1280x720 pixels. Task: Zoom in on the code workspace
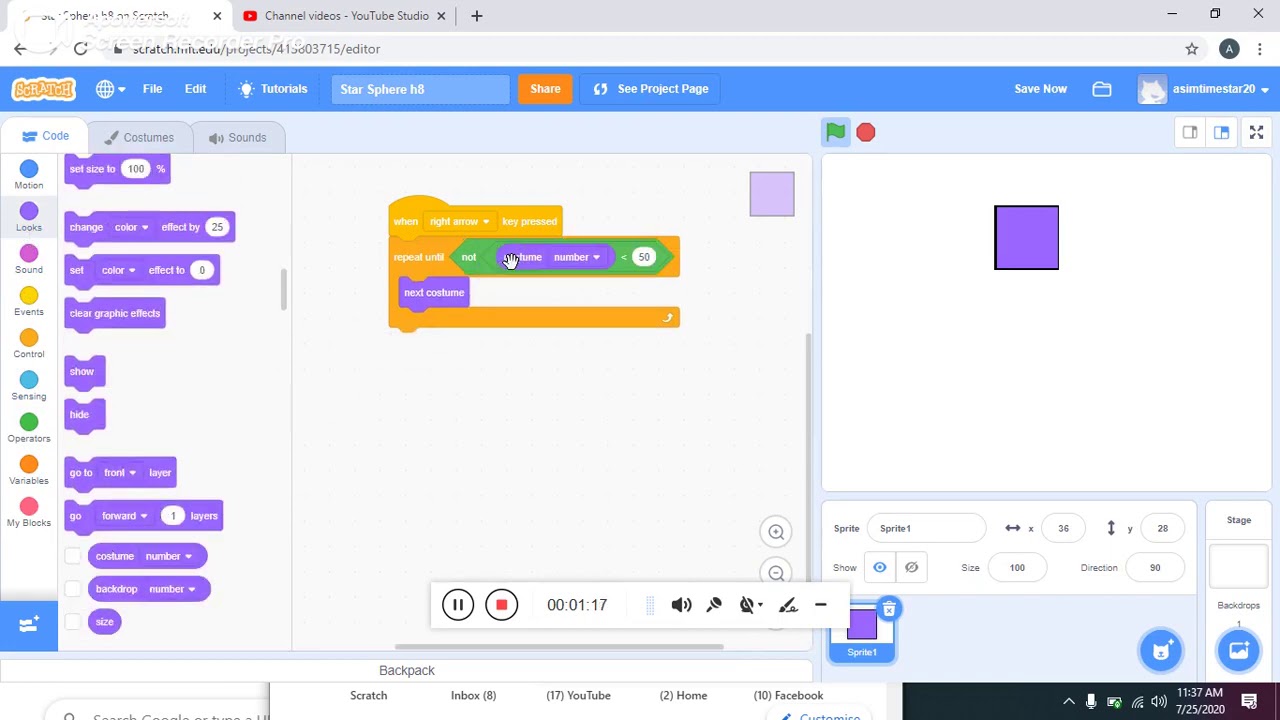pyautogui.click(x=776, y=532)
